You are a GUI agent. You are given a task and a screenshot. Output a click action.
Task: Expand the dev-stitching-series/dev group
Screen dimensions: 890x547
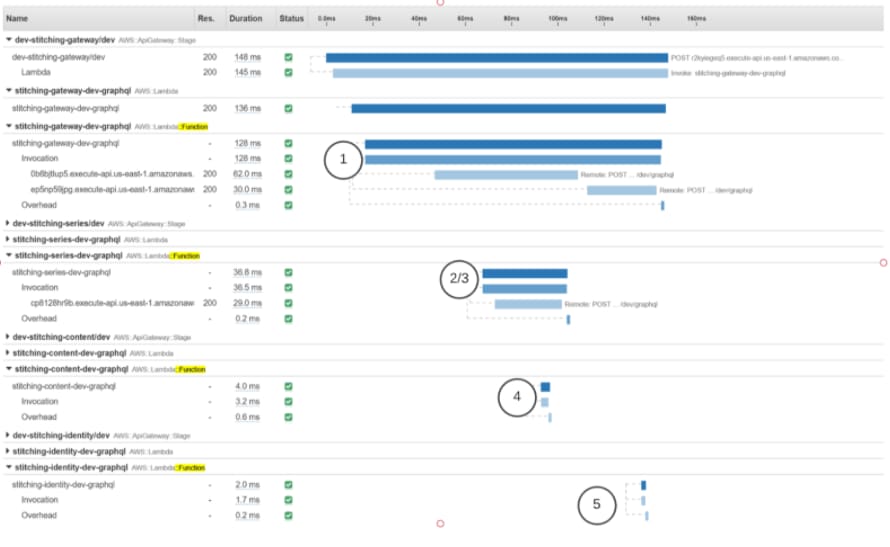7,223
